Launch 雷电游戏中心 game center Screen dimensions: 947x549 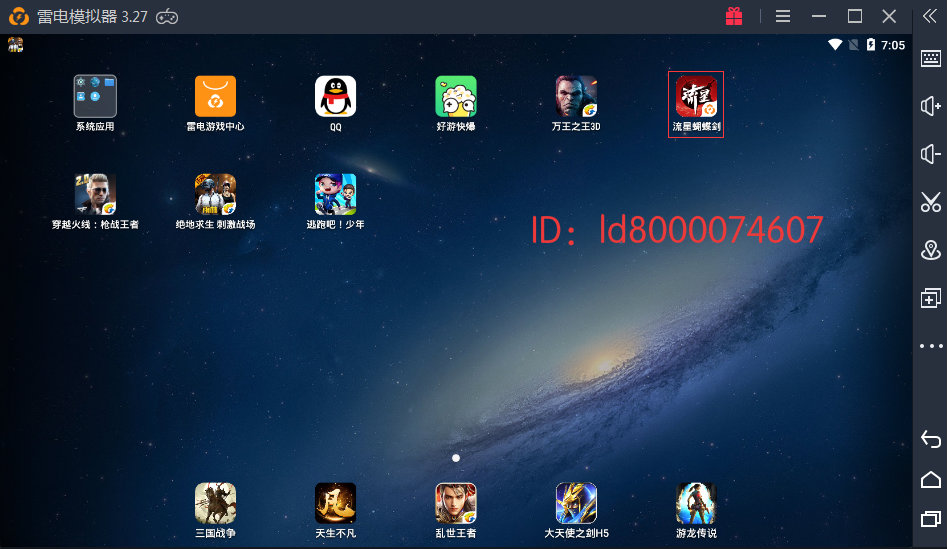215,97
